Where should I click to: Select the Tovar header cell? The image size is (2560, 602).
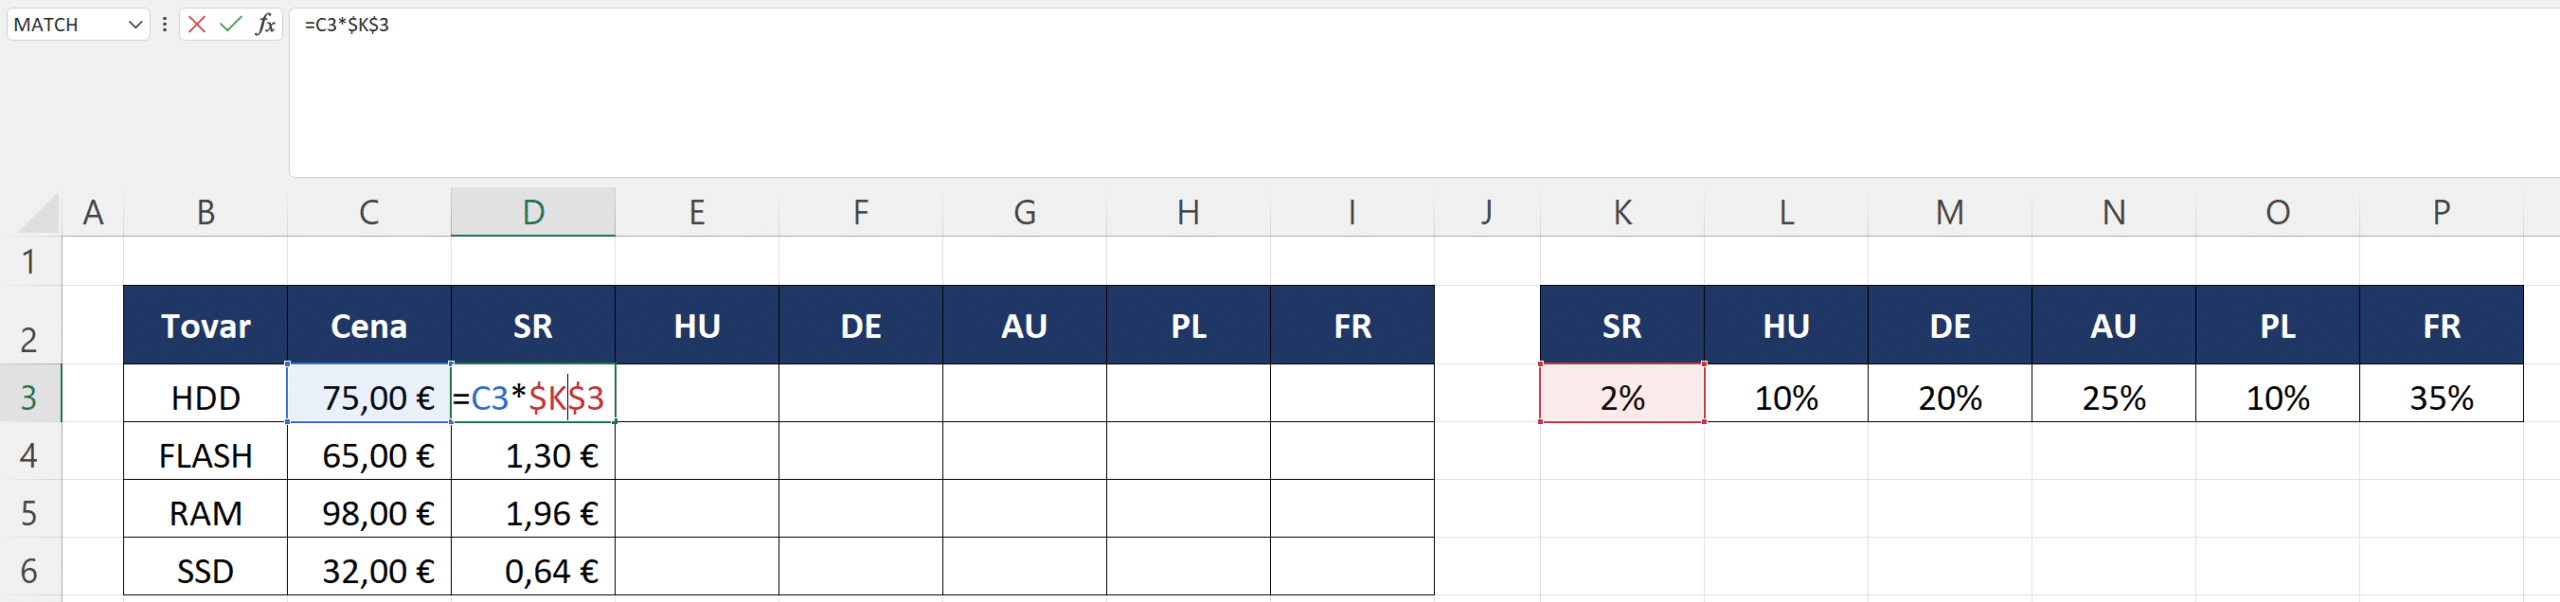[205, 325]
